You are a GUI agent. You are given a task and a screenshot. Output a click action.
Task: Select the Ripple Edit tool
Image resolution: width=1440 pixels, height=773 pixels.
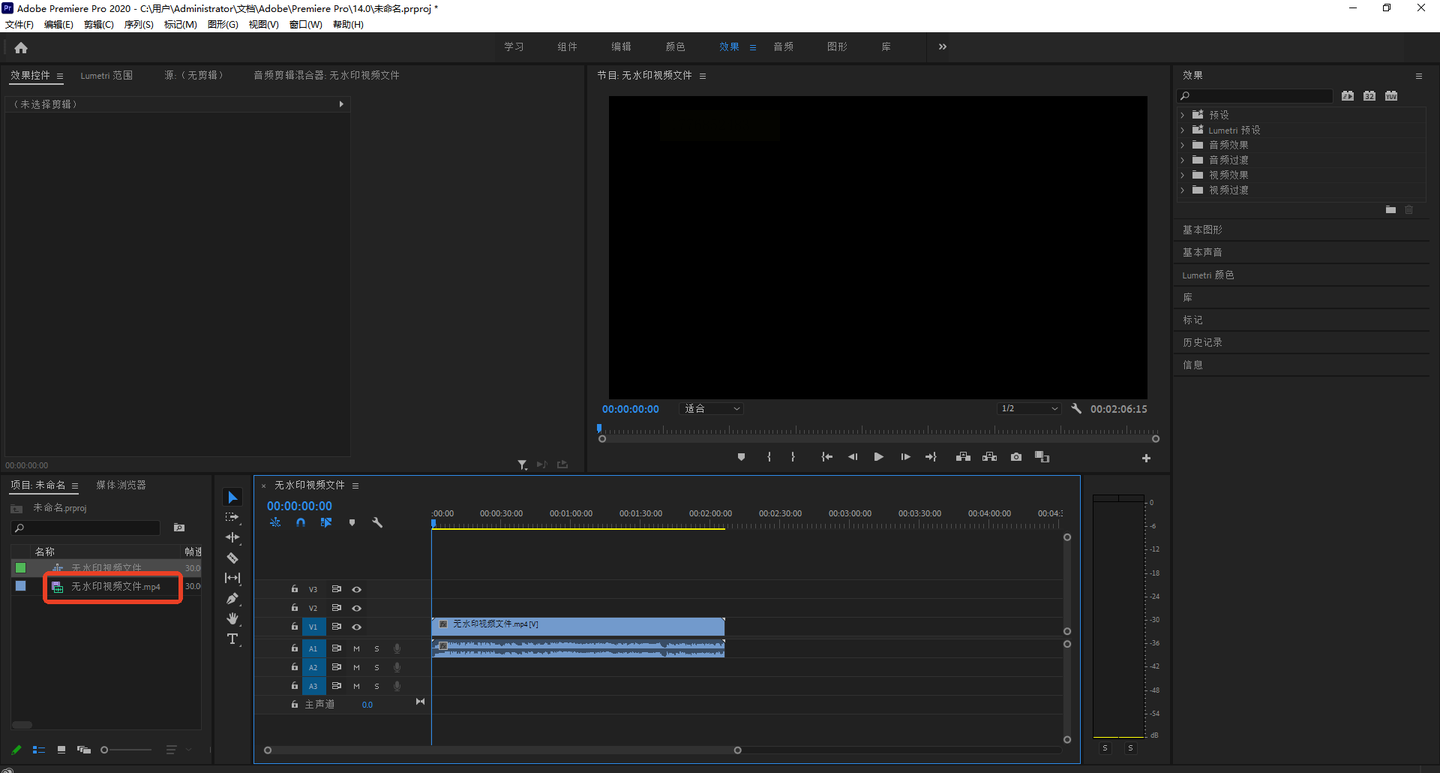pyautogui.click(x=232, y=537)
